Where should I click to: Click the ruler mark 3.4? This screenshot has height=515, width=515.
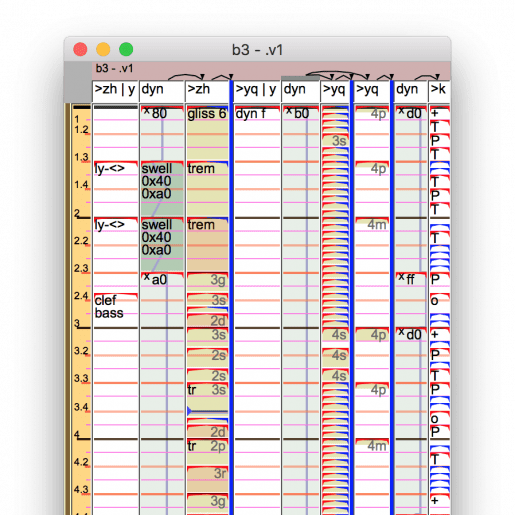81,407
